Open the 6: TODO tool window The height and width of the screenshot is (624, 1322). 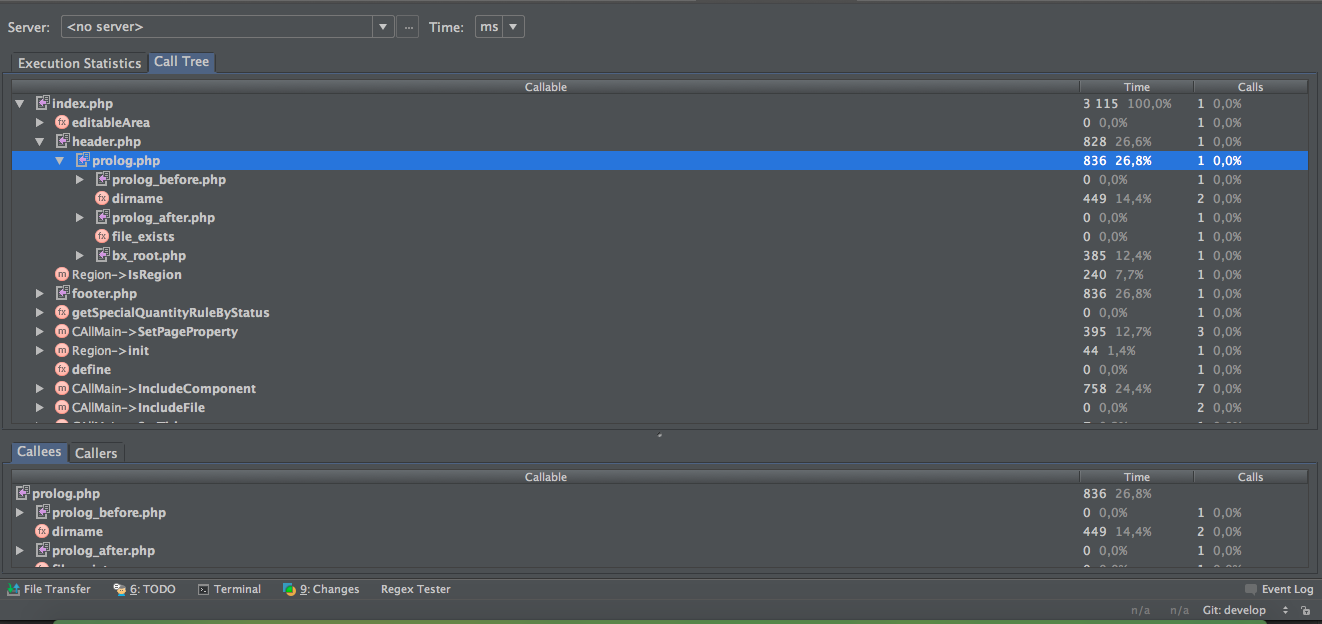click(144, 589)
